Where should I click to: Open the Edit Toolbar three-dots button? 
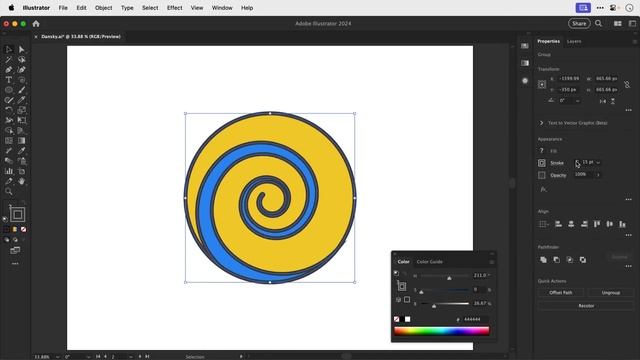click(x=15, y=264)
